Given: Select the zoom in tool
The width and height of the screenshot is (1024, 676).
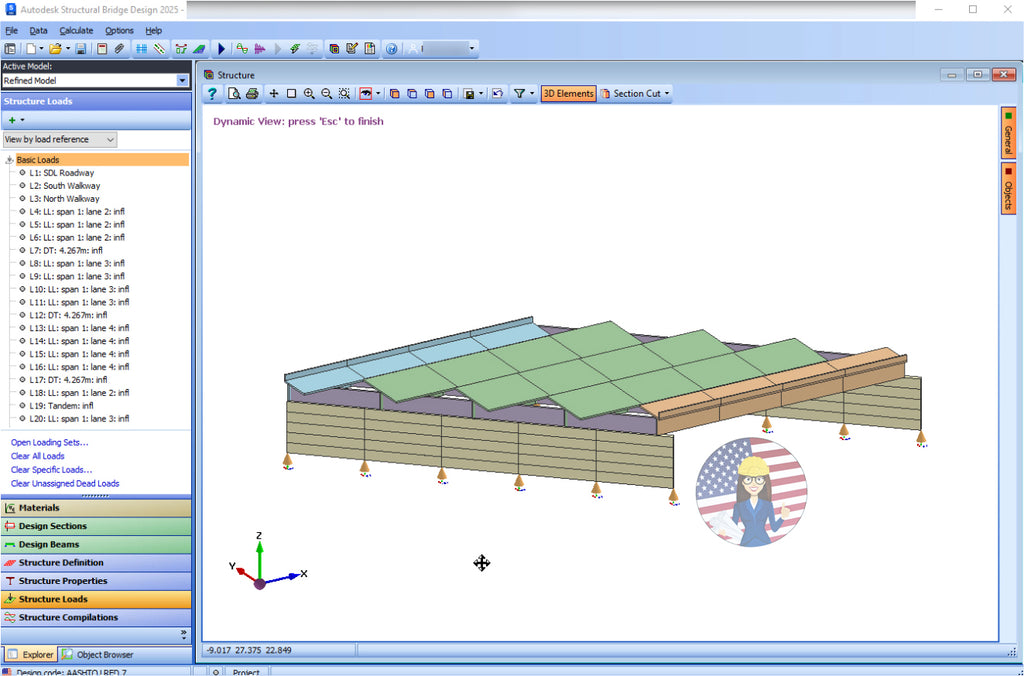Looking at the screenshot, I should (x=308, y=93).
